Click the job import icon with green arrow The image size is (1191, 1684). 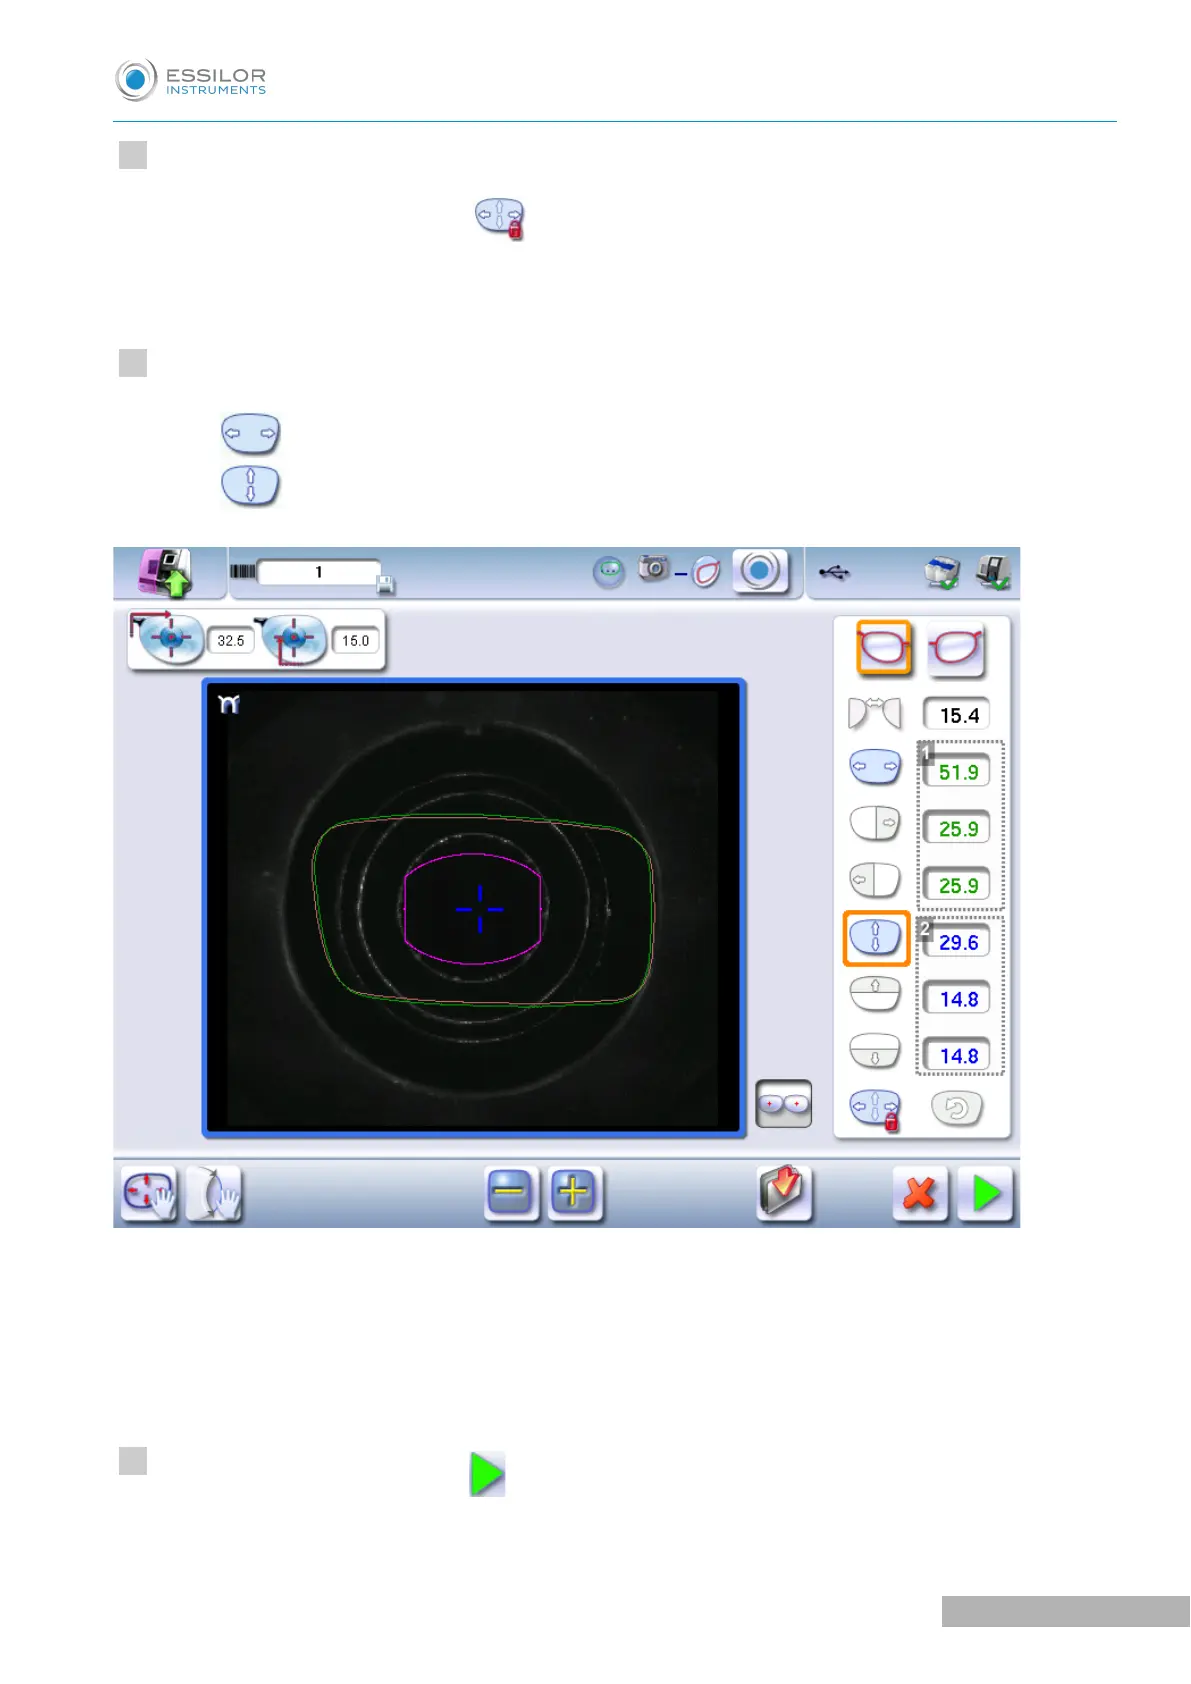165,573
